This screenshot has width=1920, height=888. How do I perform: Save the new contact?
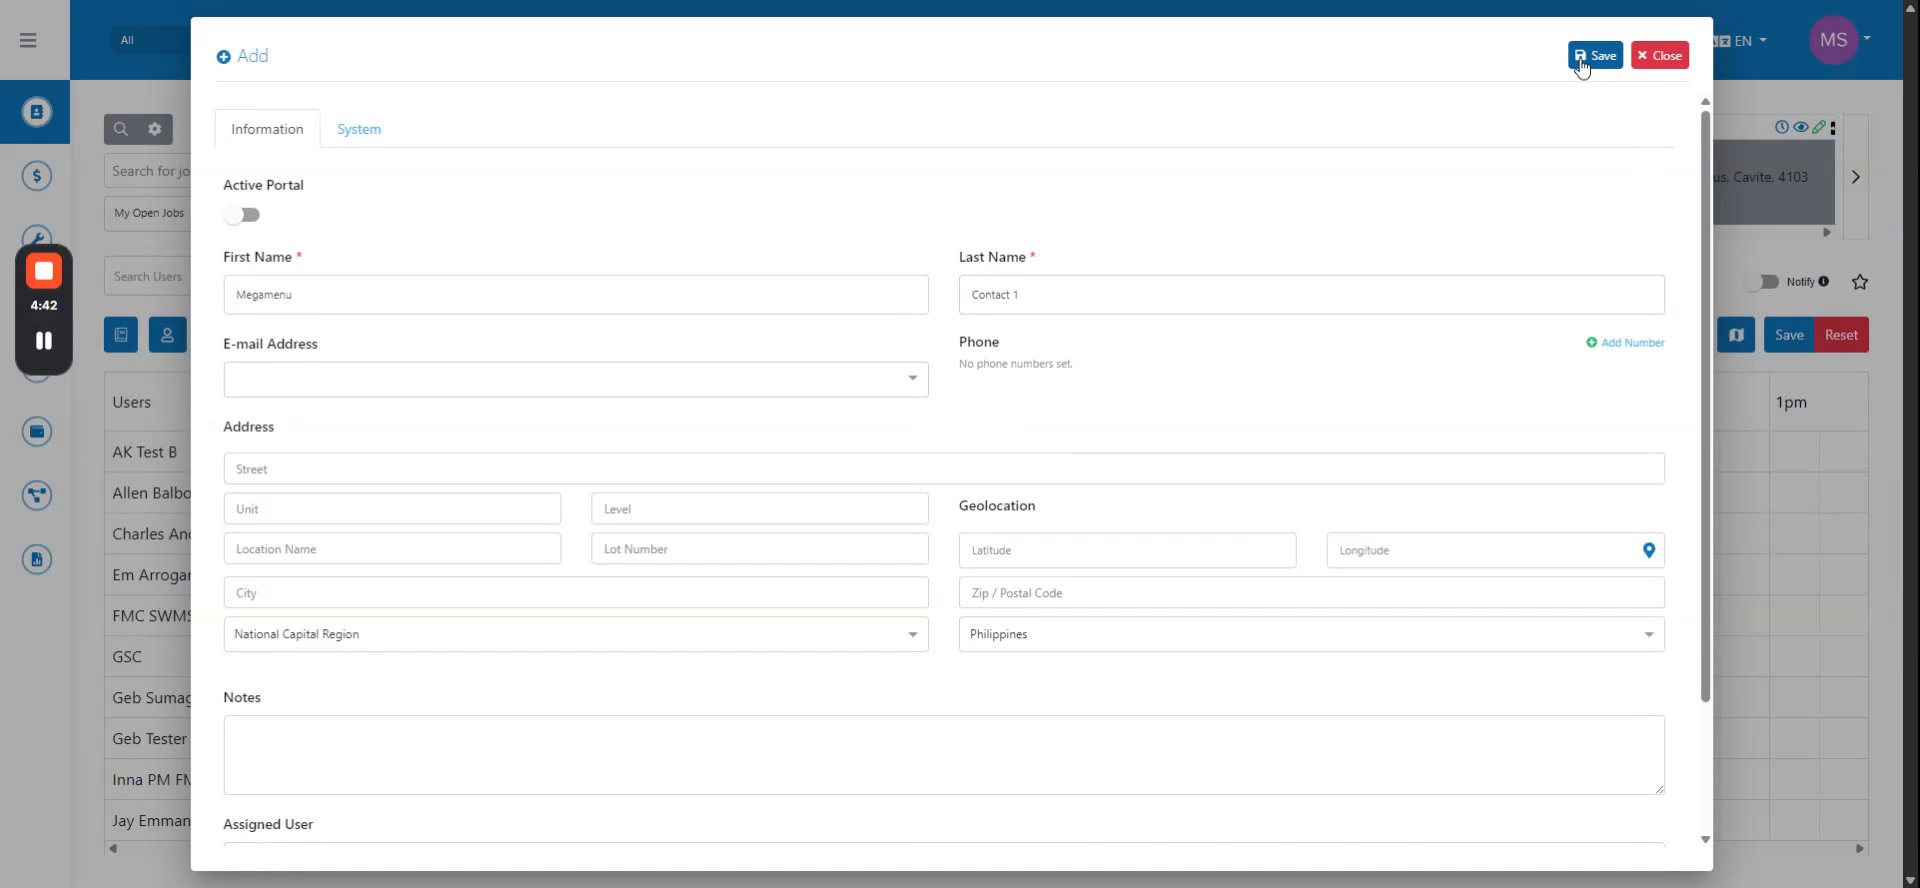tap(1595, 55)
